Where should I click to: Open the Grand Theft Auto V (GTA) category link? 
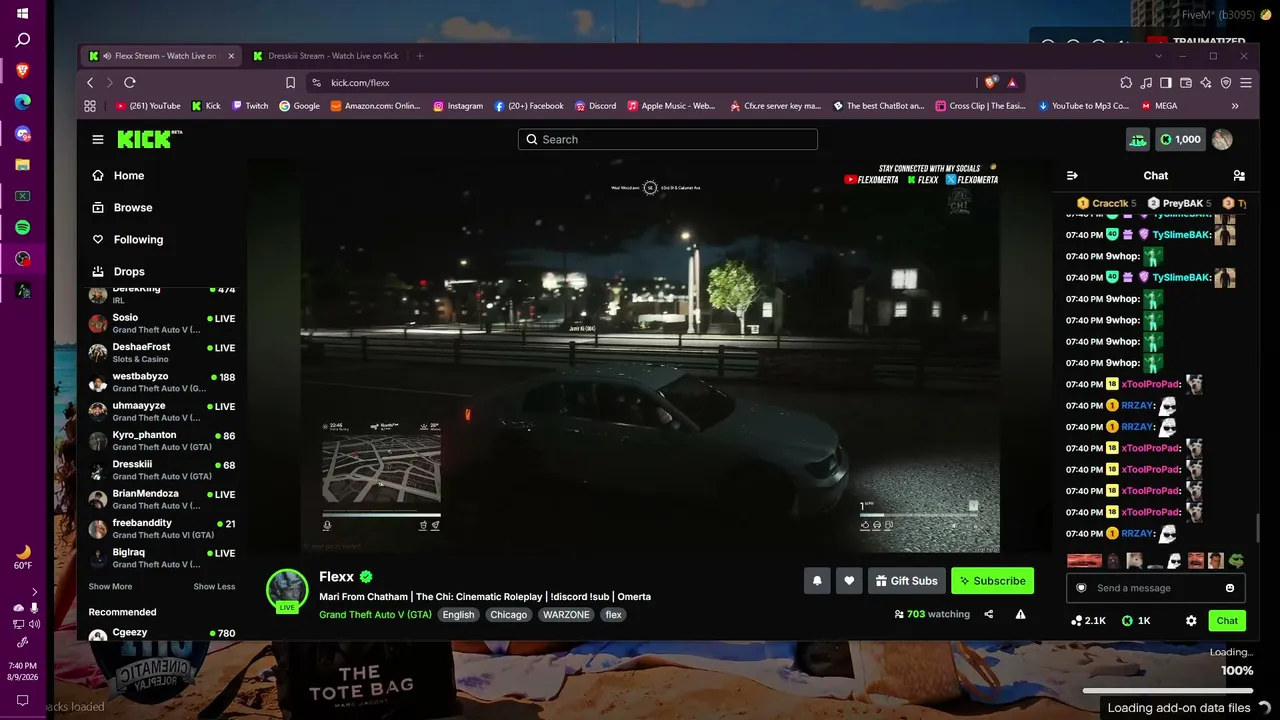375,614
